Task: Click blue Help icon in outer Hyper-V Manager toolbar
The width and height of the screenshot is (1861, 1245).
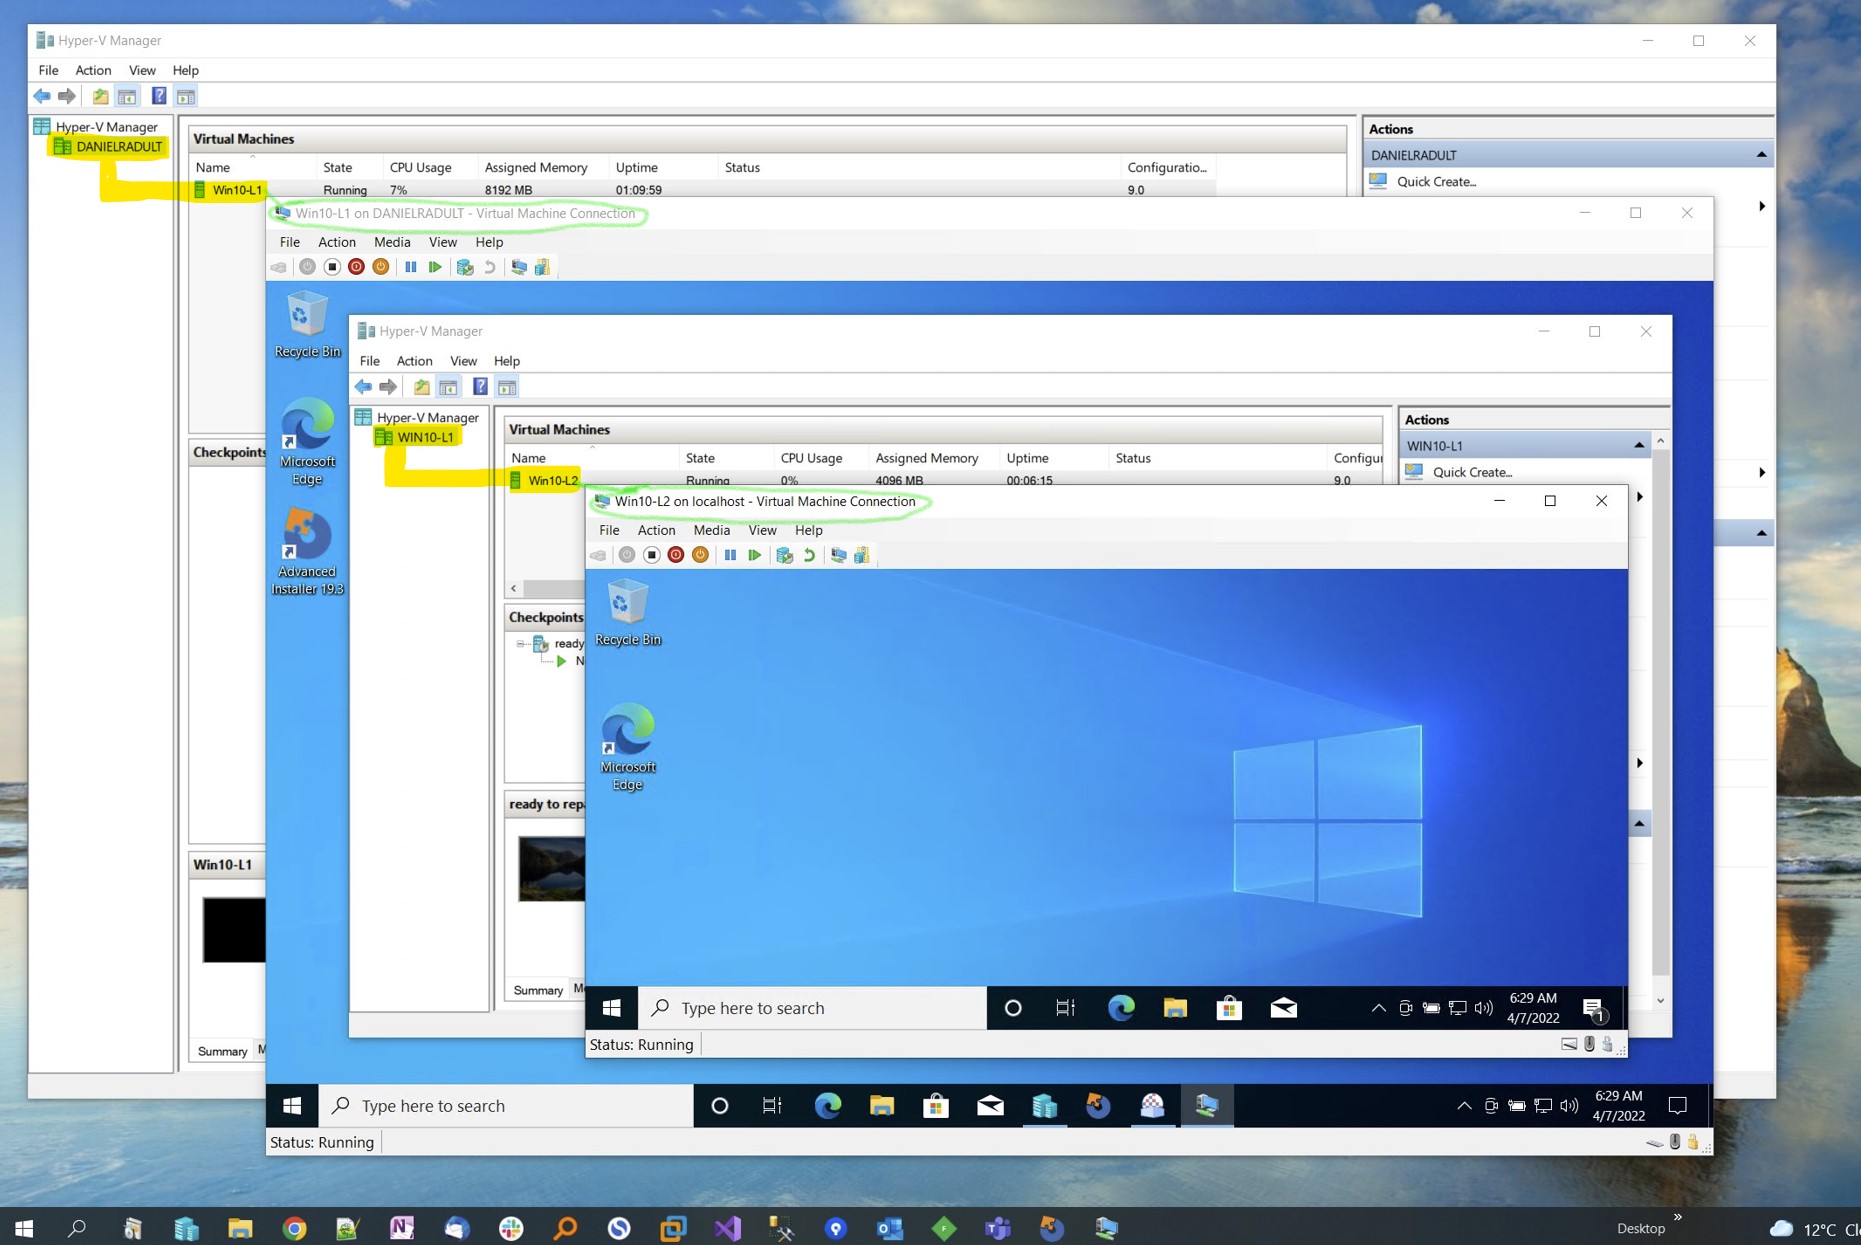Action: (x=158, y=96)
